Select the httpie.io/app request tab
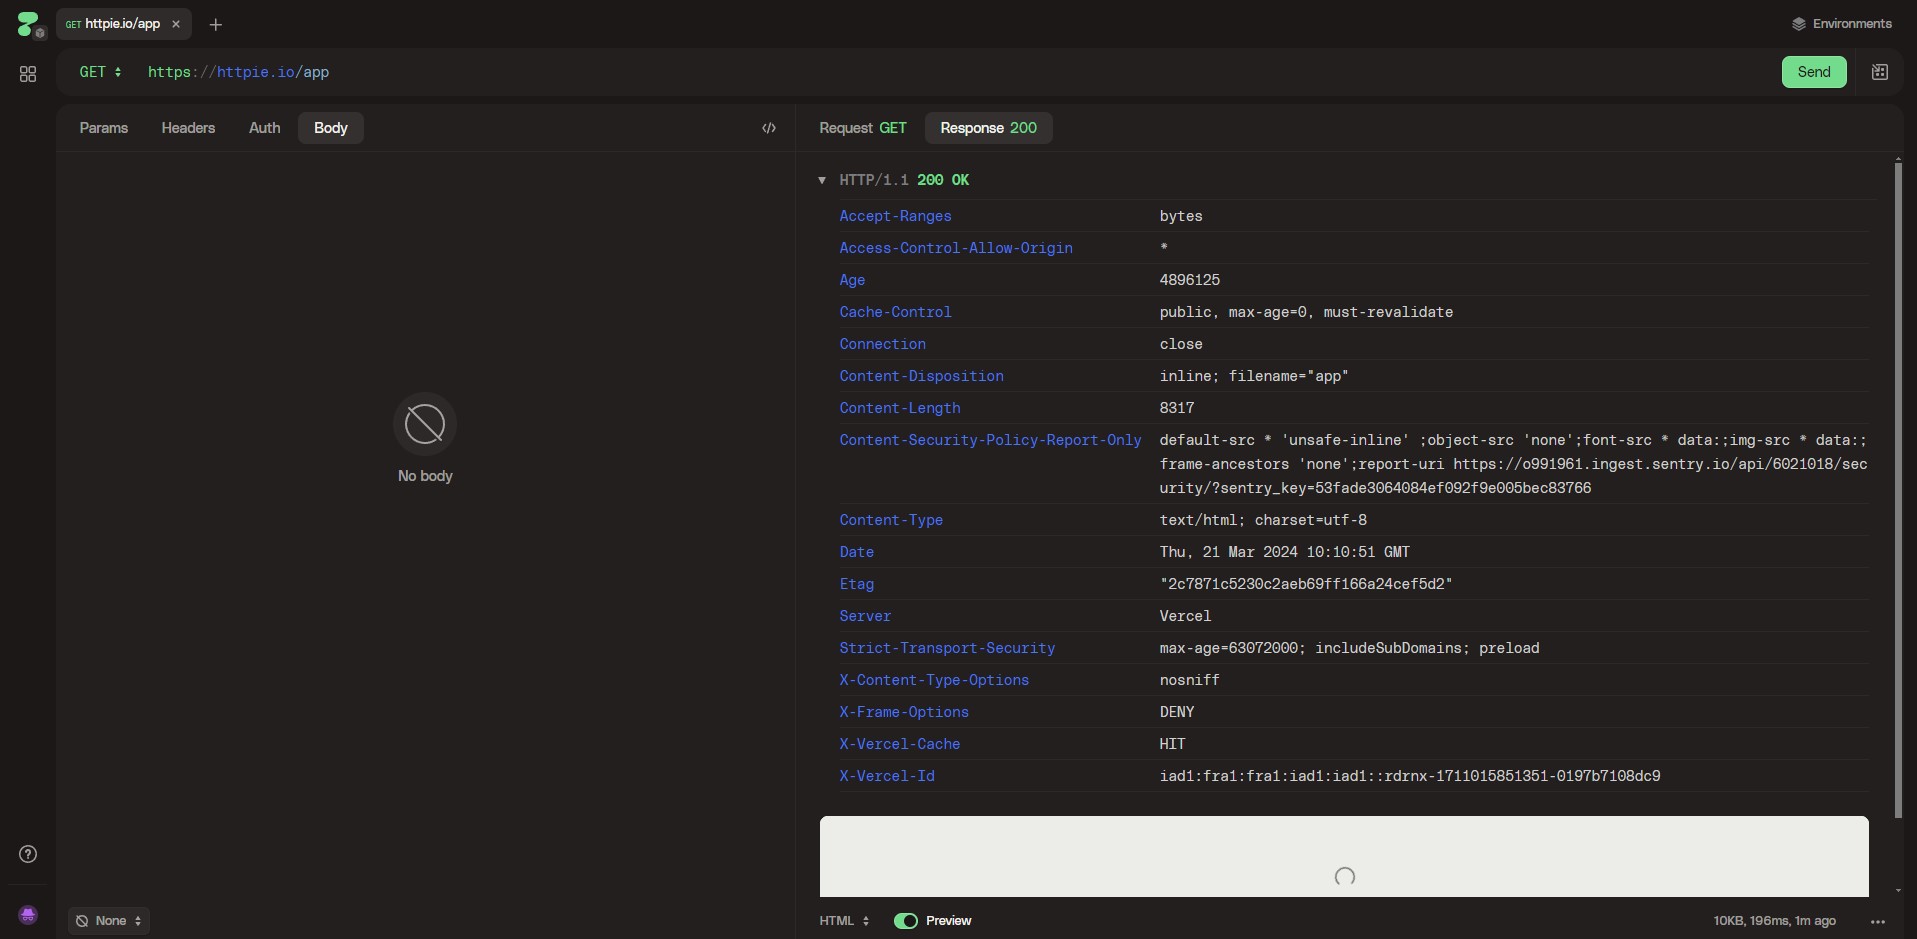Image resolution: width=1917 pixels, height=939 pixels. (123, 24)
